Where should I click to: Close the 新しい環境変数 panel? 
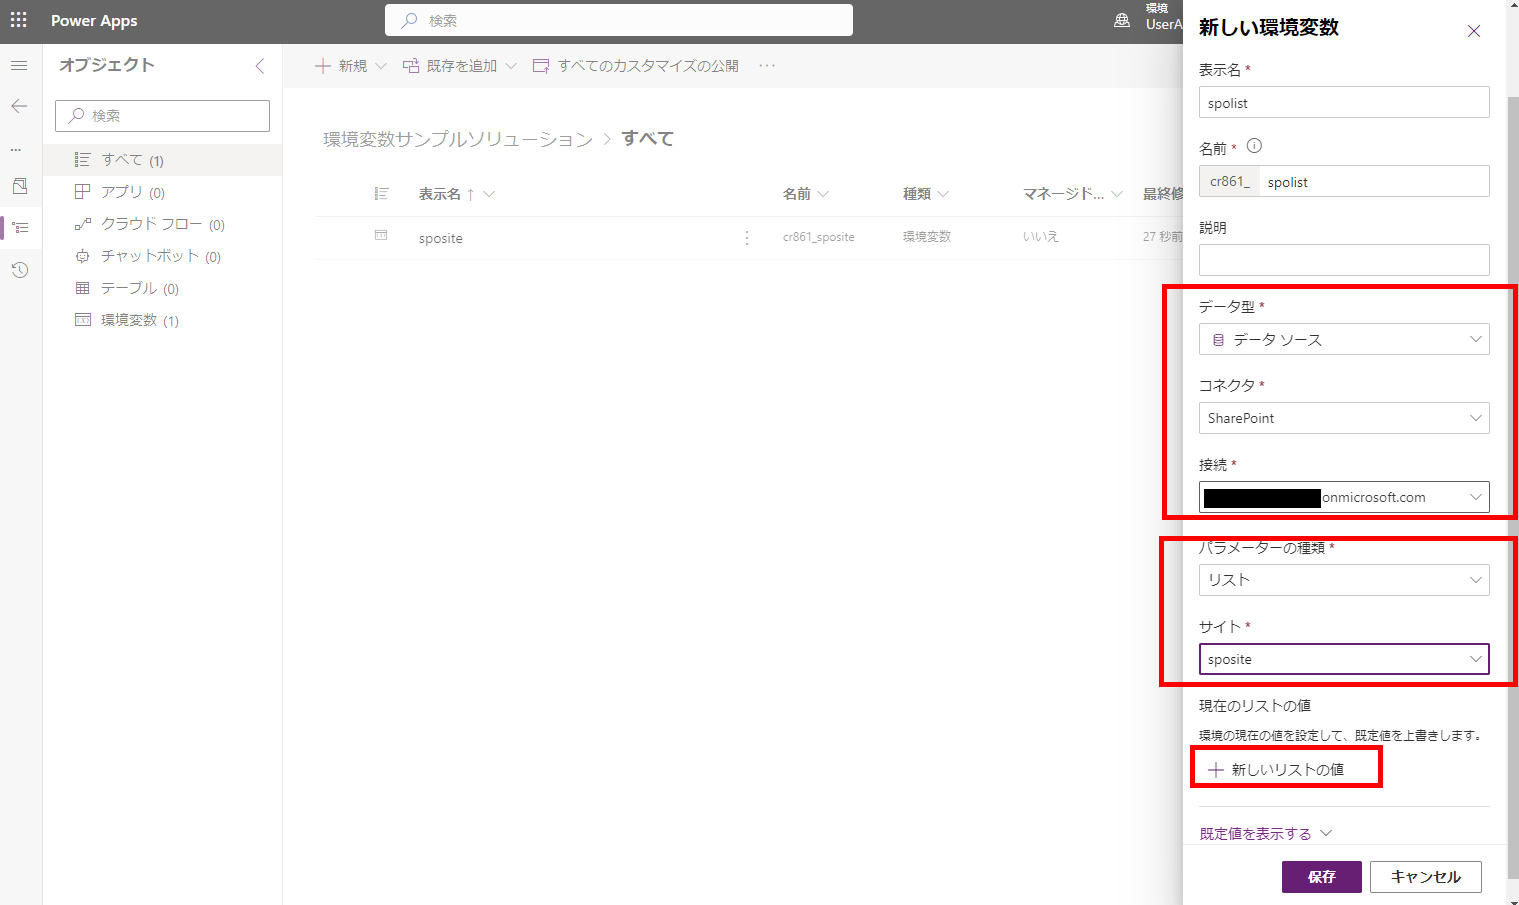1473,31
